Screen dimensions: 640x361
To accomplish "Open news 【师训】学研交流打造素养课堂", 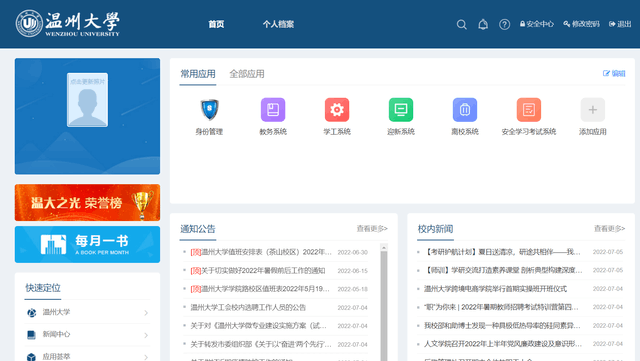I will (503, 270).
